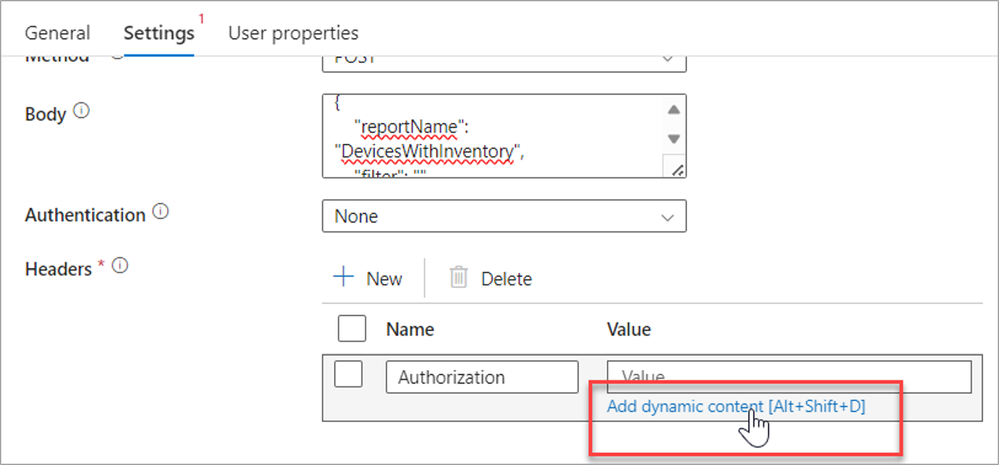Switch to the General tab
999x465 pixels.
click(57, 33)
